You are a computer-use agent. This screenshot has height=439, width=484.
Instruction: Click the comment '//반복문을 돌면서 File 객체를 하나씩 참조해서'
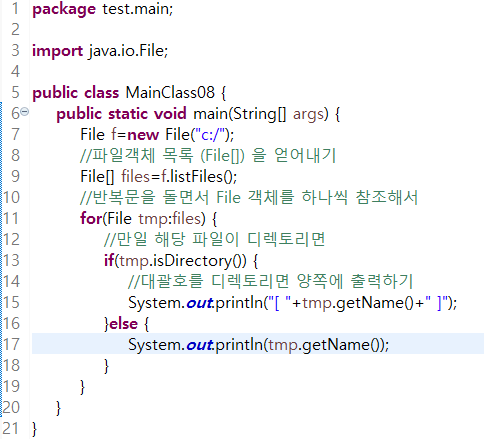pyautogui.click(x=249, y=197)
